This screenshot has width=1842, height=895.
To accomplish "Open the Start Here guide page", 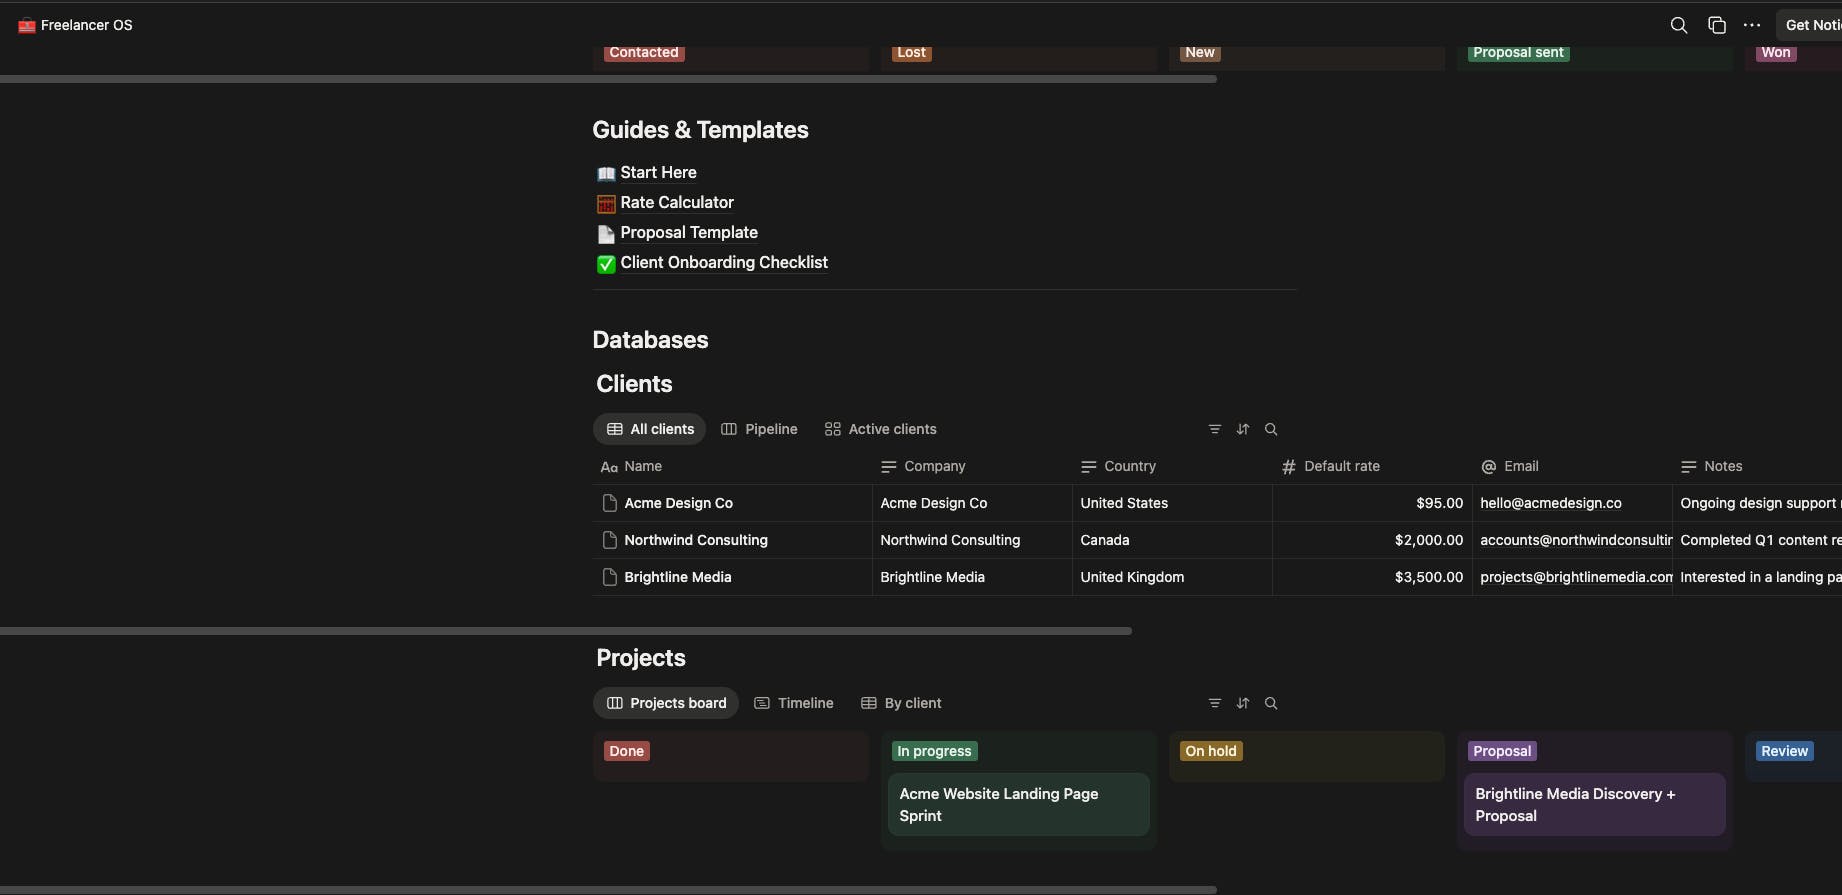I will point(658,172).
